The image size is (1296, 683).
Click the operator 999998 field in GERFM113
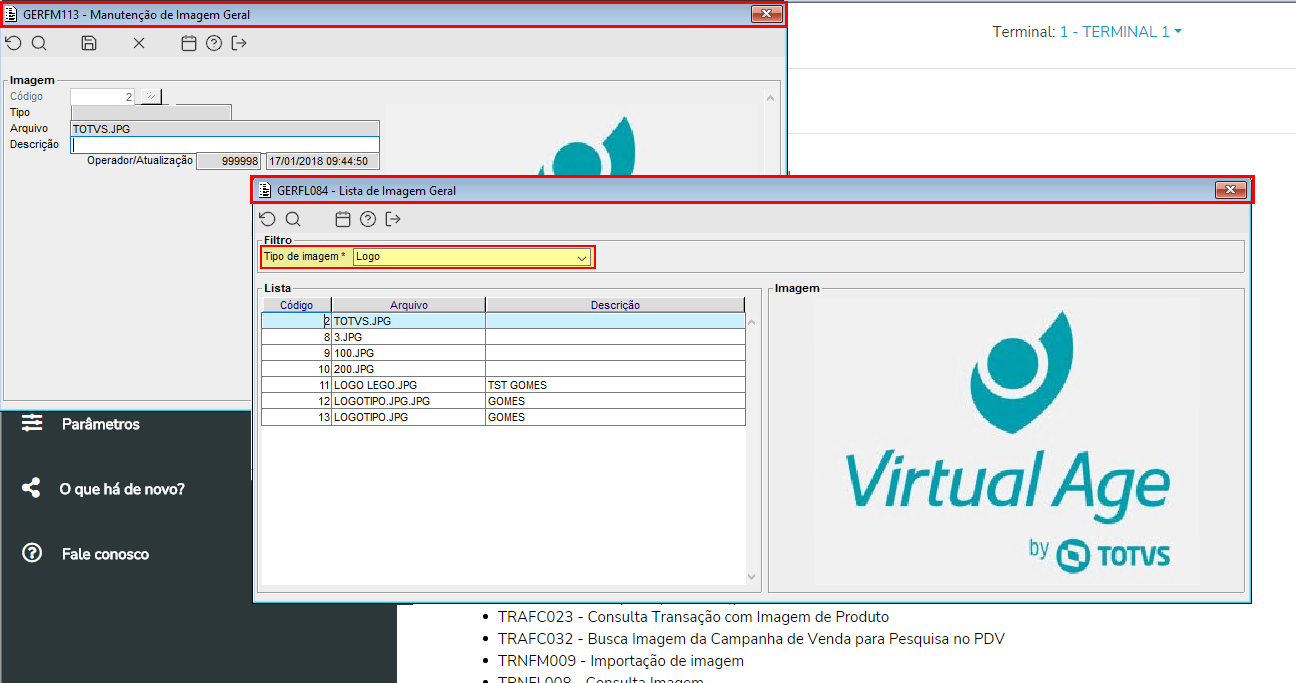229,161
